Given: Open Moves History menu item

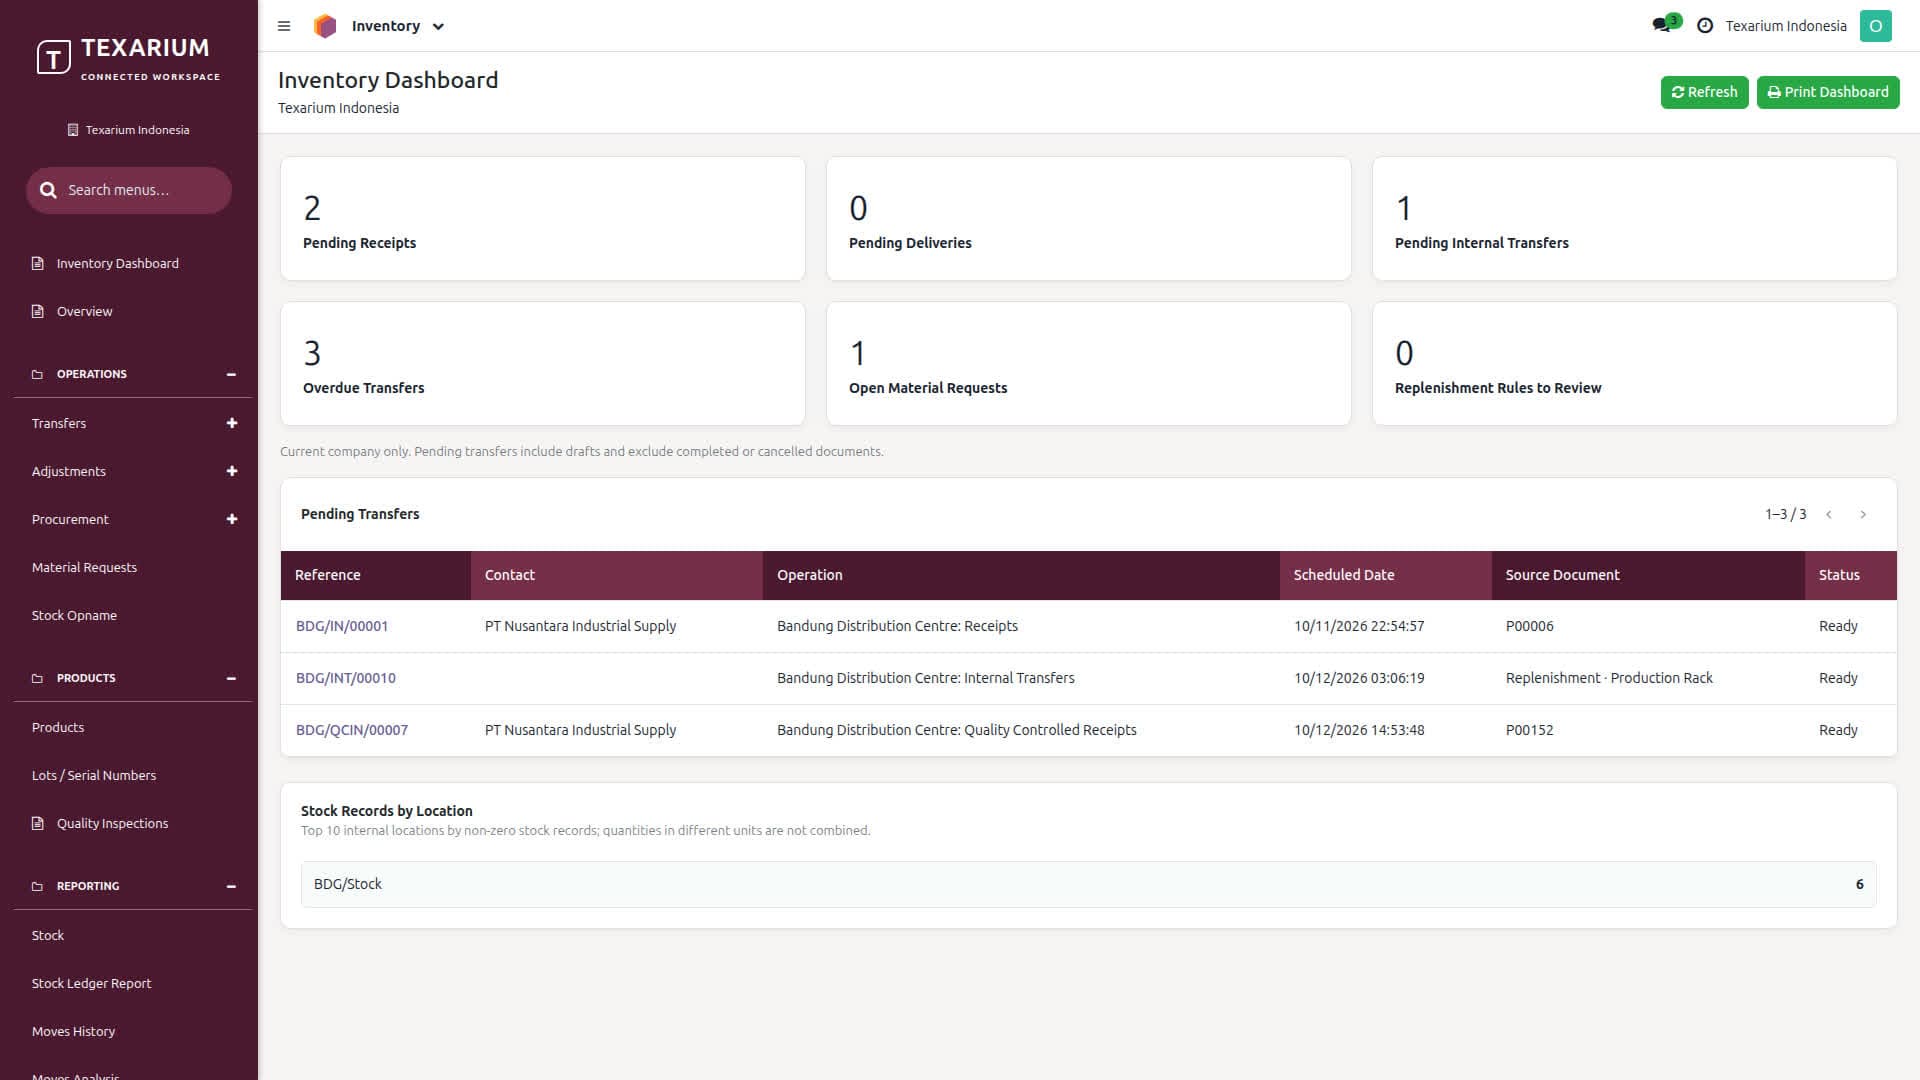Looking at the screenshot, I should tap(73, 1031).
